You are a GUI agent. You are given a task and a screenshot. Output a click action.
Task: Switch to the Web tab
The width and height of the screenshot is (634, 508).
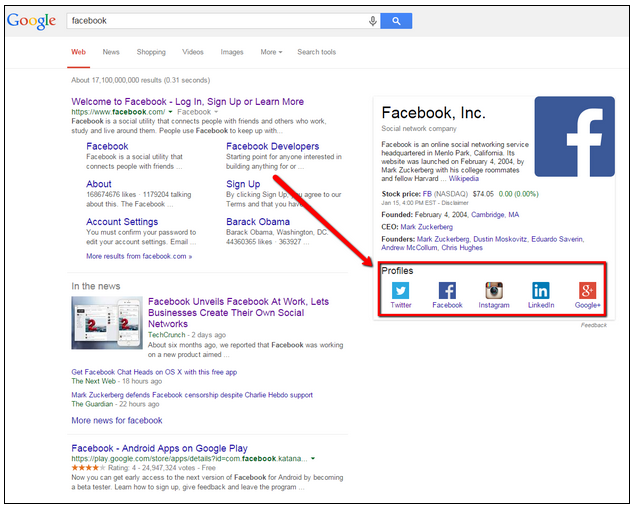[x=78, y=52]
